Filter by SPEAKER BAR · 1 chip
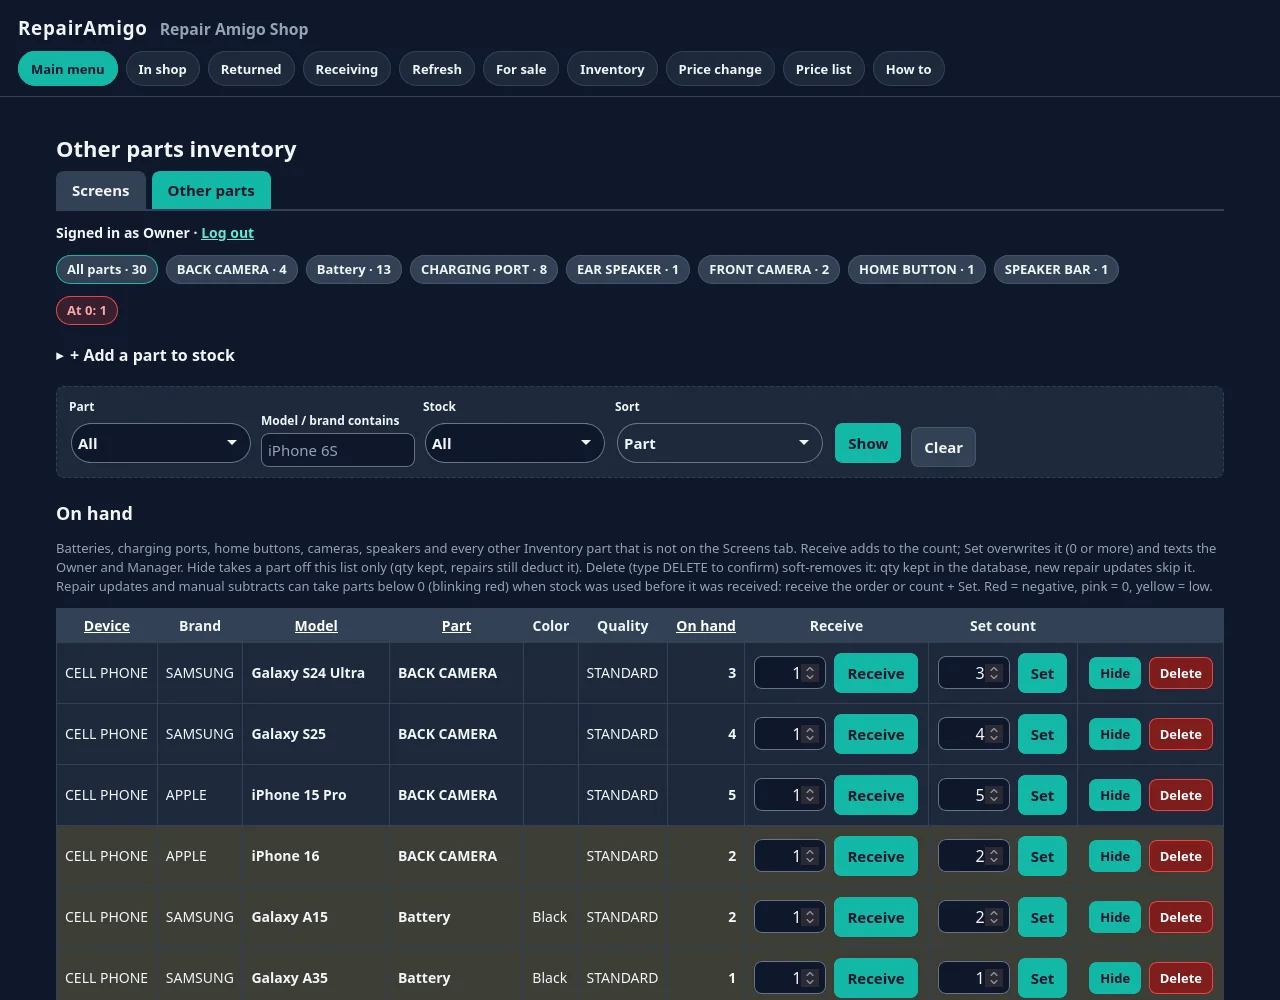1280x1000 pixels. pyautogui.click(x=1056, y=269)
